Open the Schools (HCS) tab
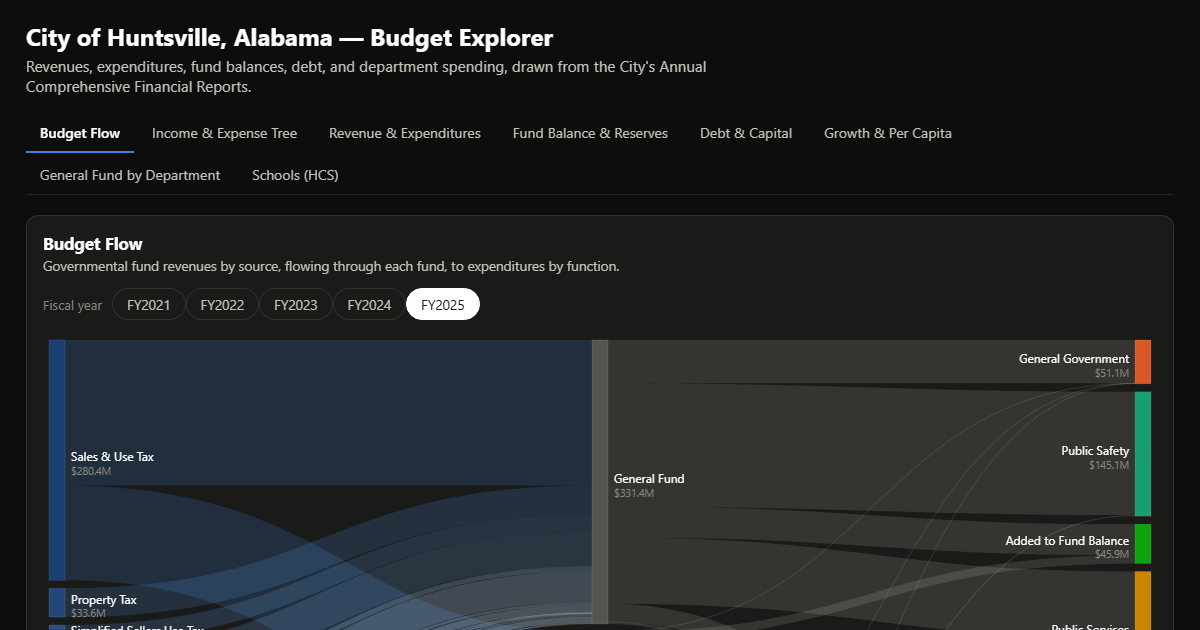 pyautogui.click(x=295, y=175)
